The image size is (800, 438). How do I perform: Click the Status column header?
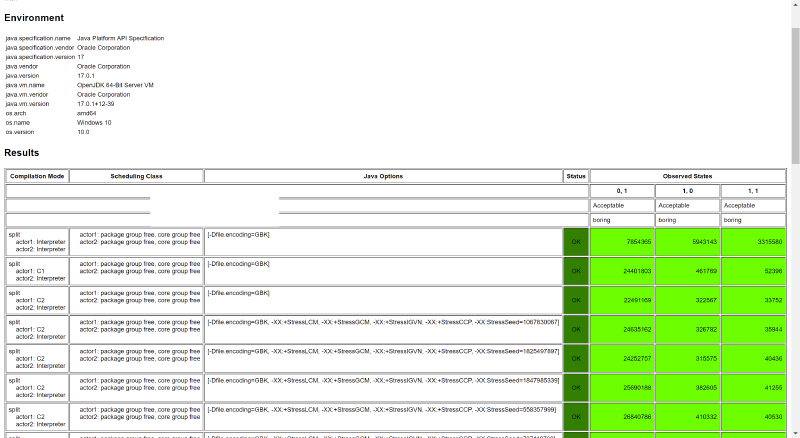click(576, 176)
